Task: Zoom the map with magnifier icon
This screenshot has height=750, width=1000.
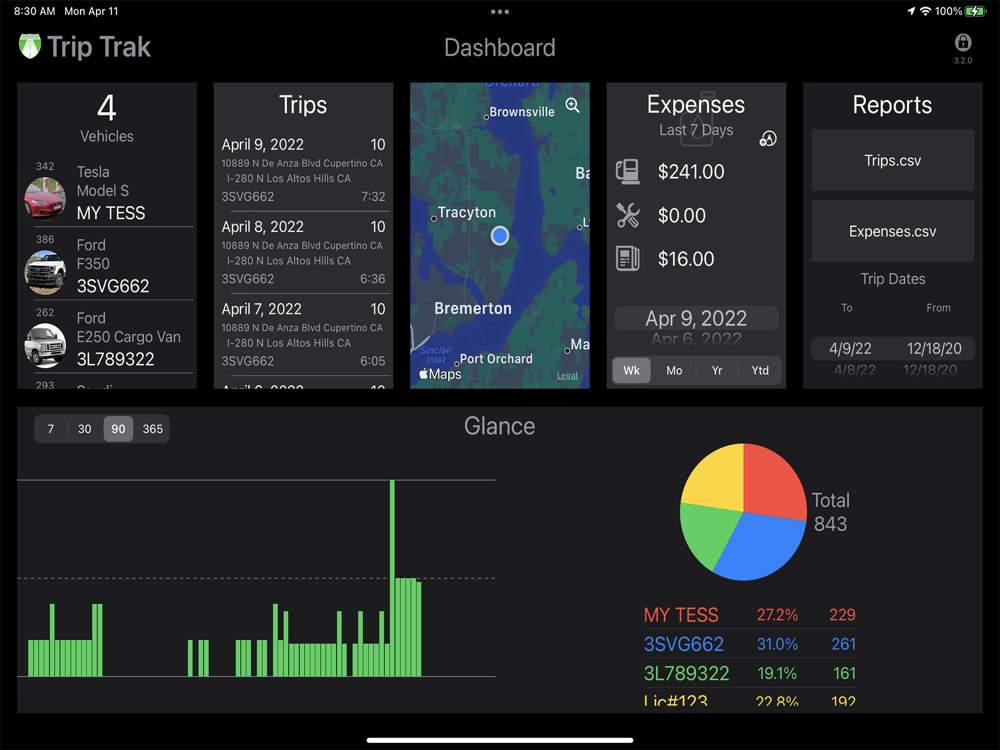Action: point(573,105)
